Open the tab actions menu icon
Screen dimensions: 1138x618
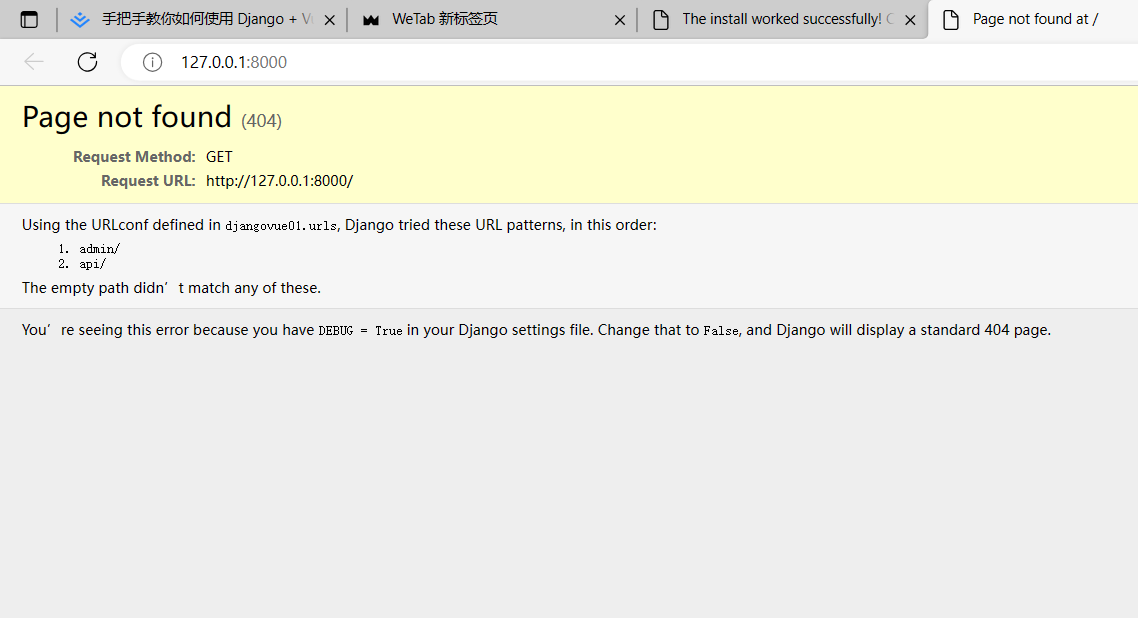pyautogui.click(x=29, y=19)
